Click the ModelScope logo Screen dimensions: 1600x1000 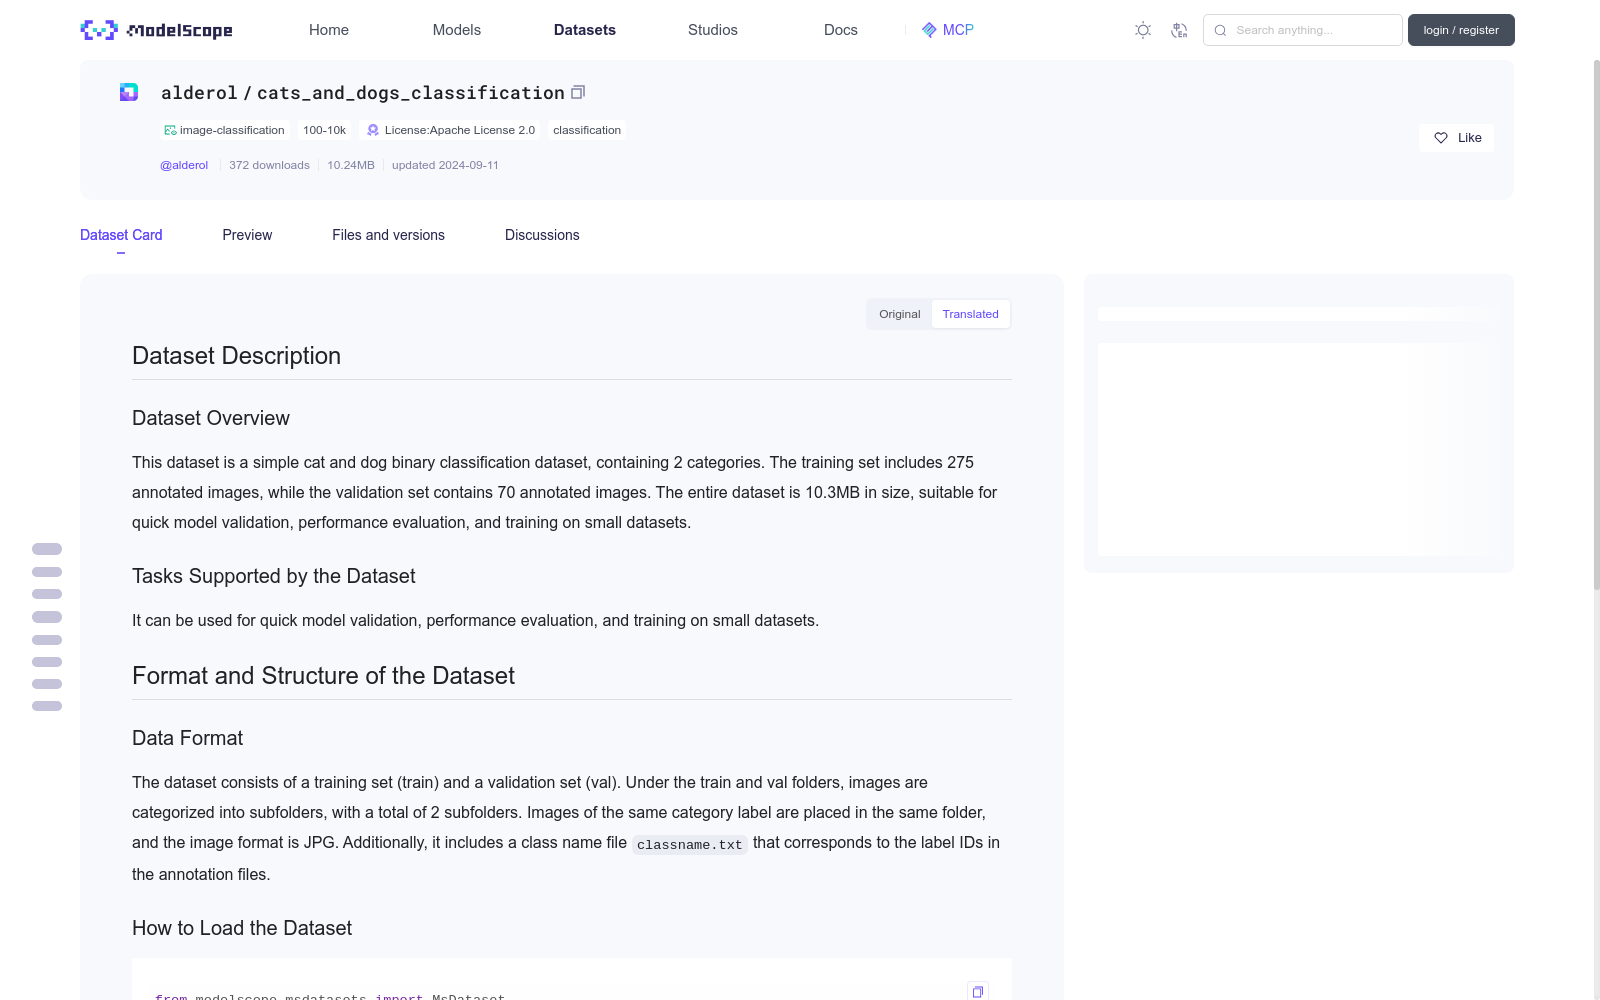[156, 30]
